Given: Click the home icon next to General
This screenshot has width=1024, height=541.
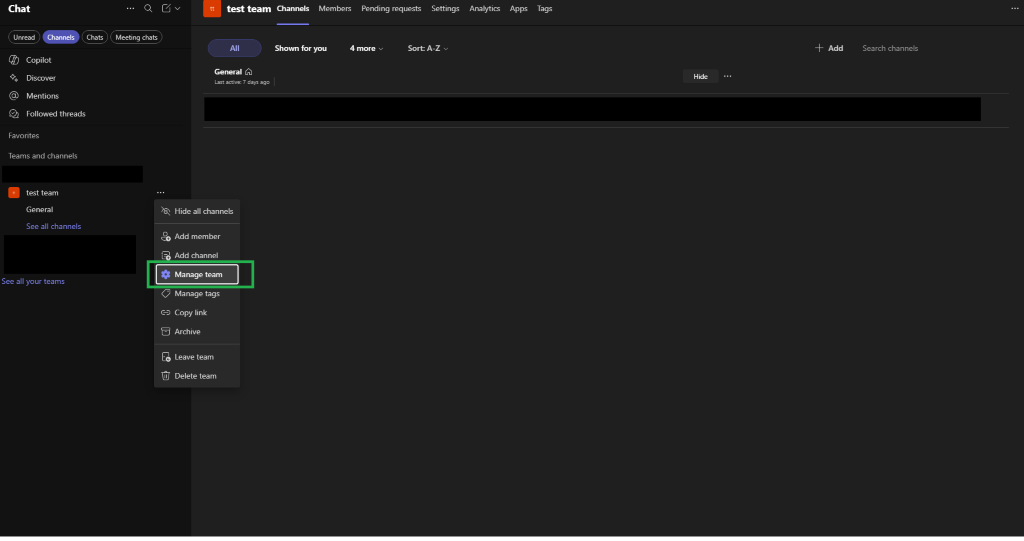Looking at the screenshot, I should [249, 72].
